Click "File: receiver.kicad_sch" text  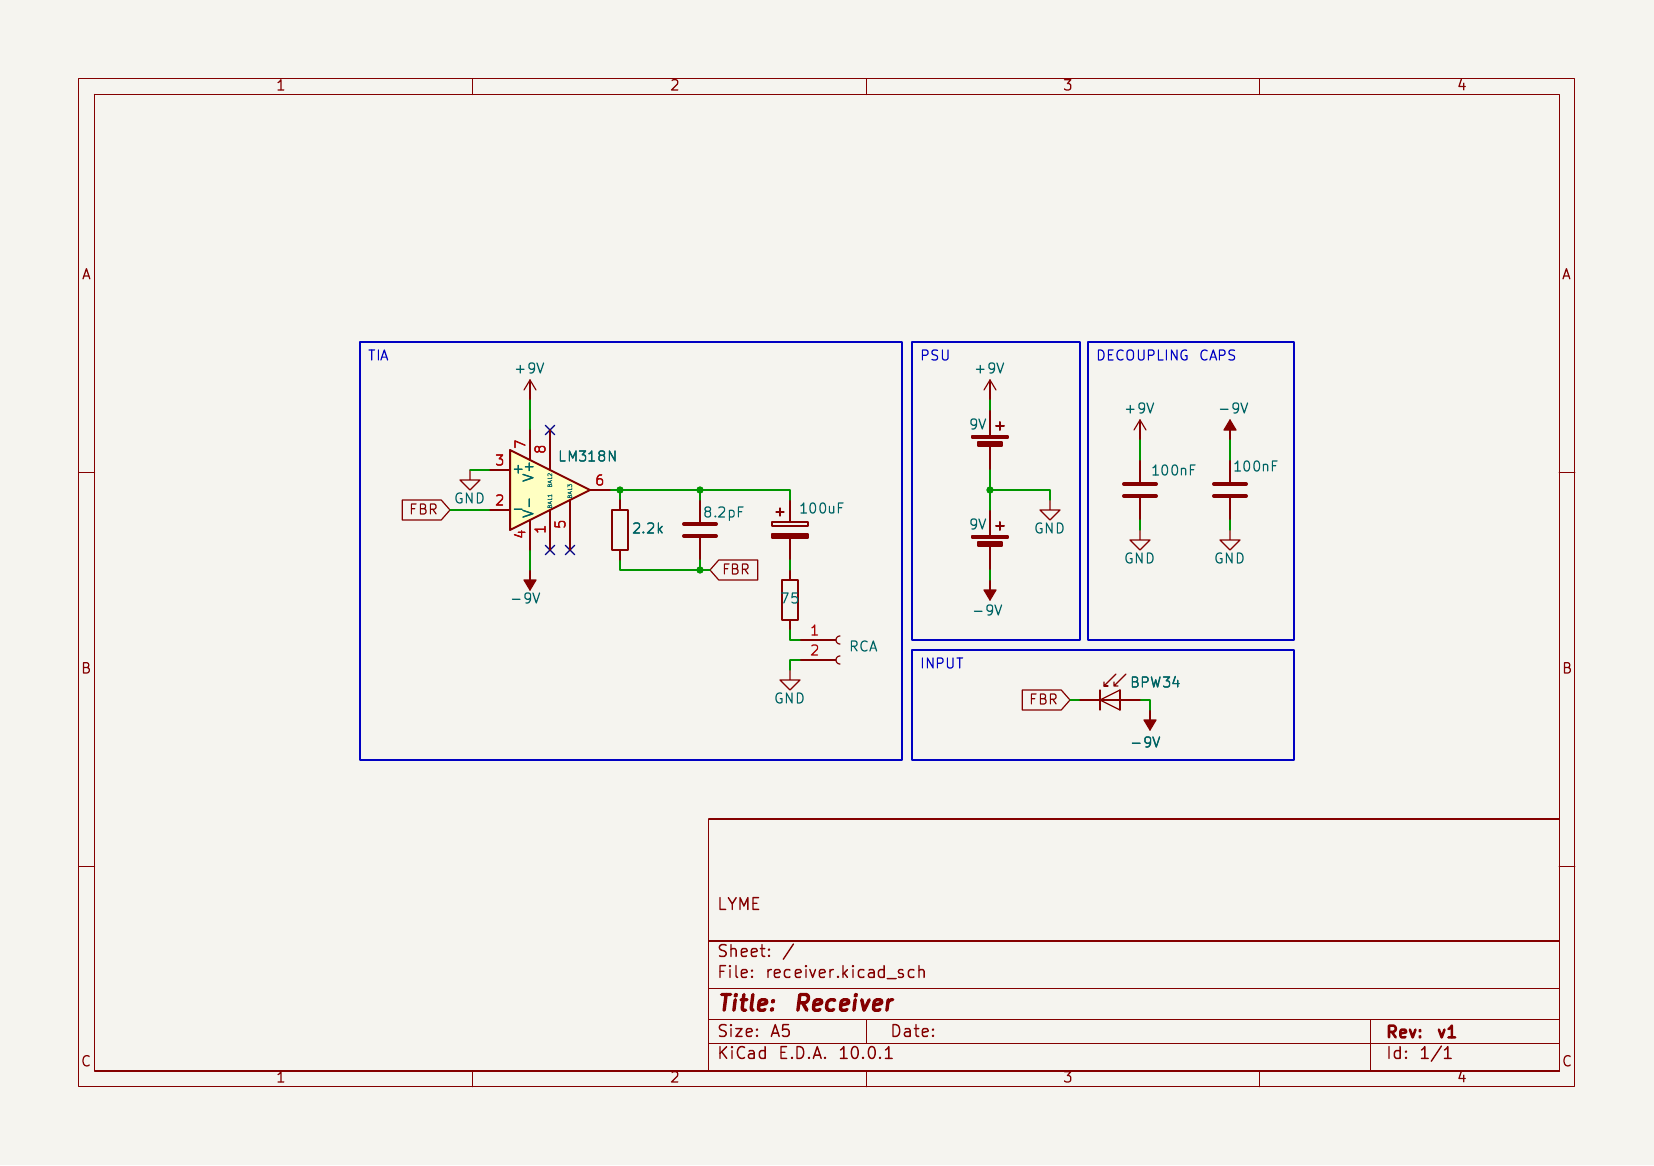click(x=822, y=973)
